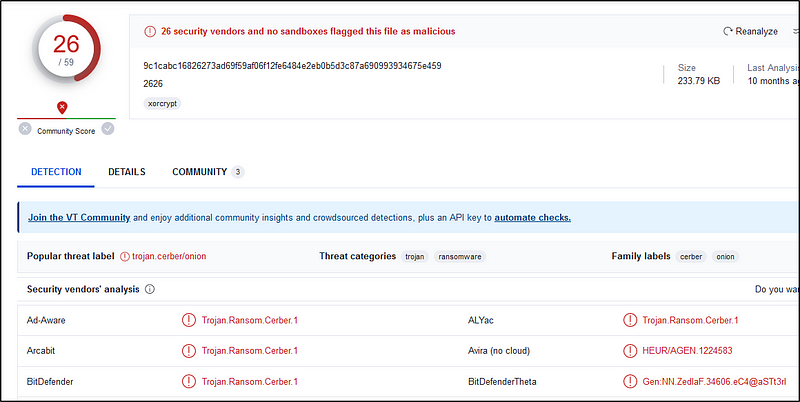Select the ransomware threat category tag
800x402 pixels.
coord(459,256)
